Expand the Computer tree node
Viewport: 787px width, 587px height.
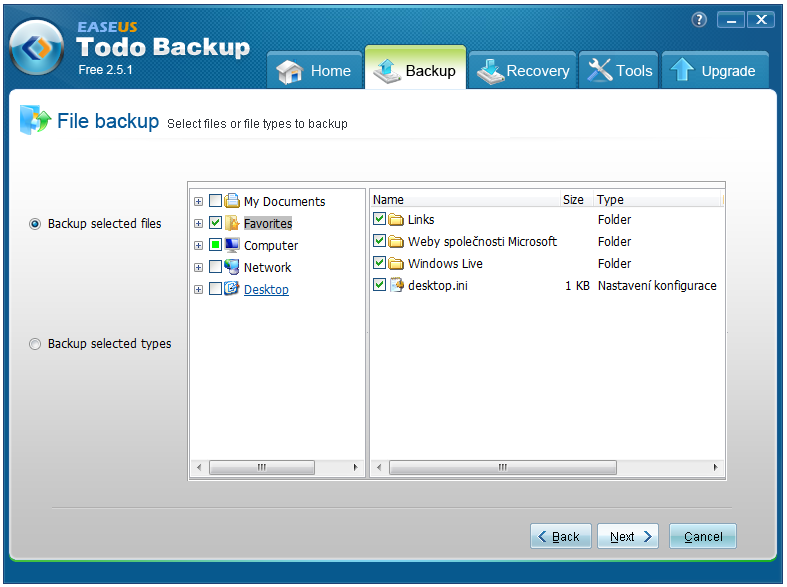pos(198,246)
